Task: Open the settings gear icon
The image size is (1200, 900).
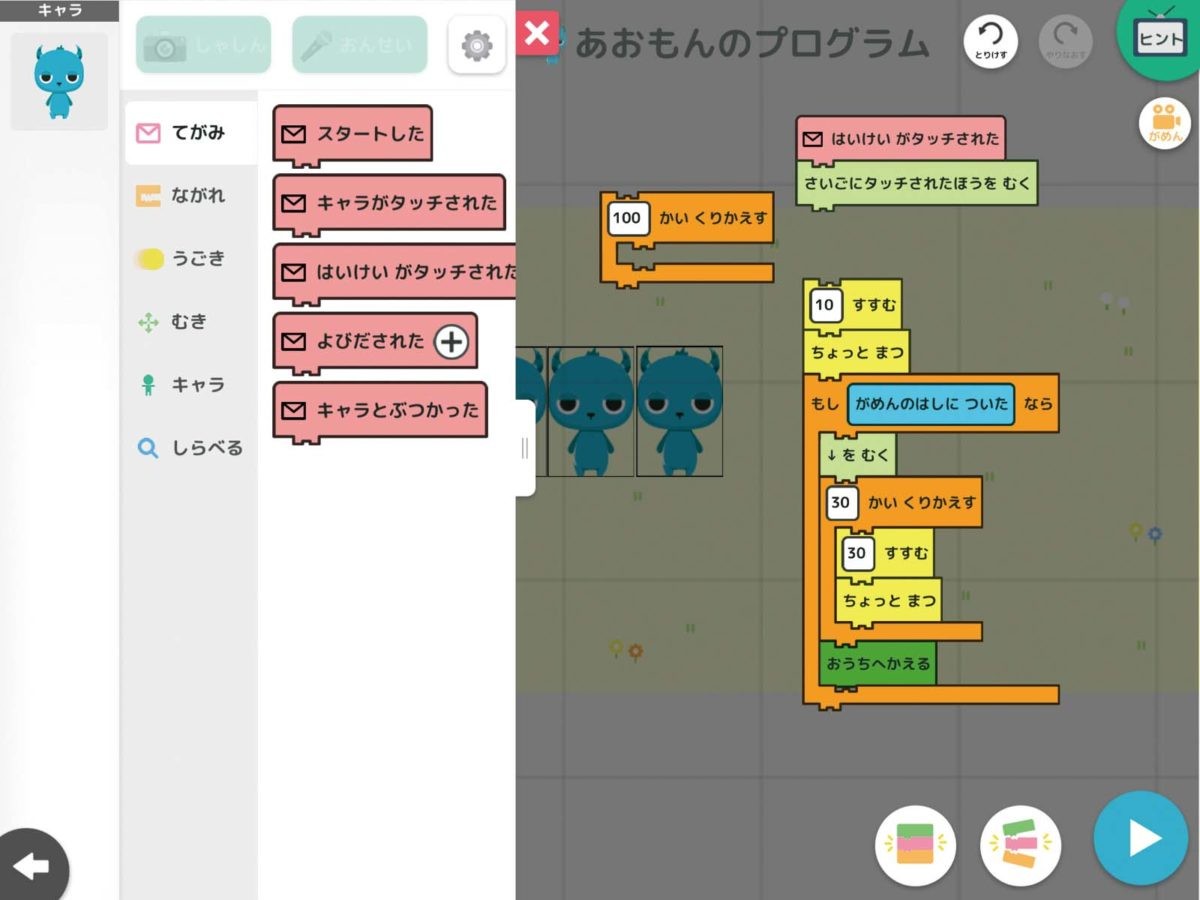Action: point(477,45)
